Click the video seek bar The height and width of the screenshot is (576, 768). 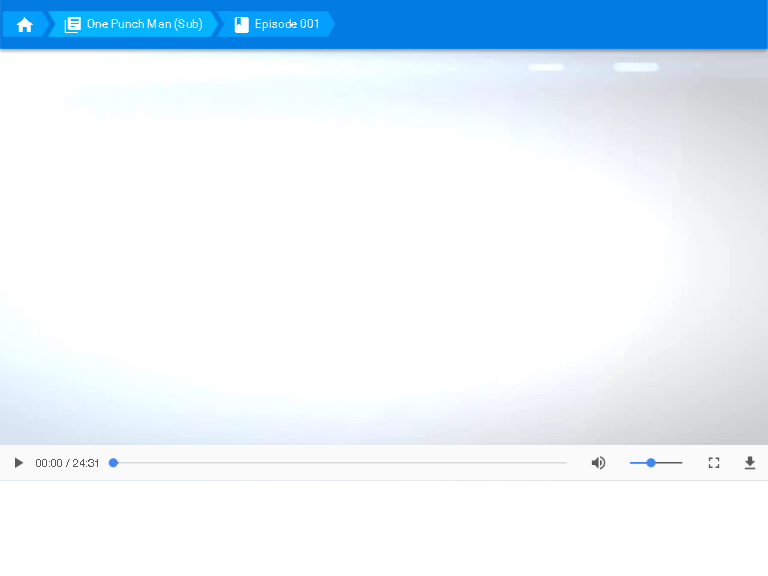click(x=338, y=463)
